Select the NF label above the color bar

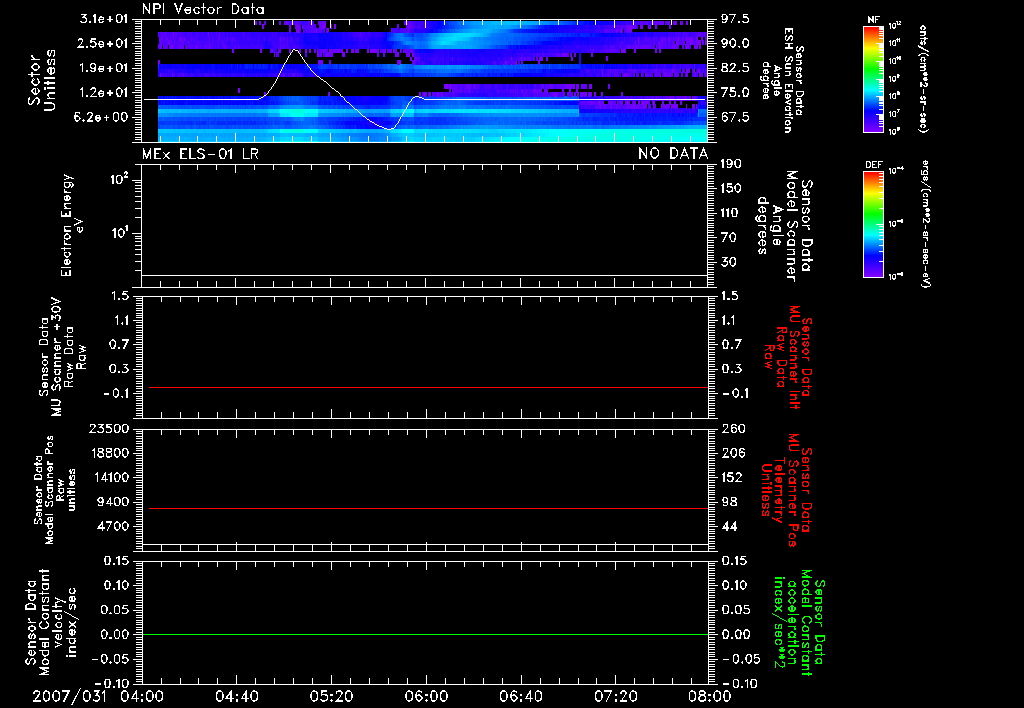(x=873, y=20)
